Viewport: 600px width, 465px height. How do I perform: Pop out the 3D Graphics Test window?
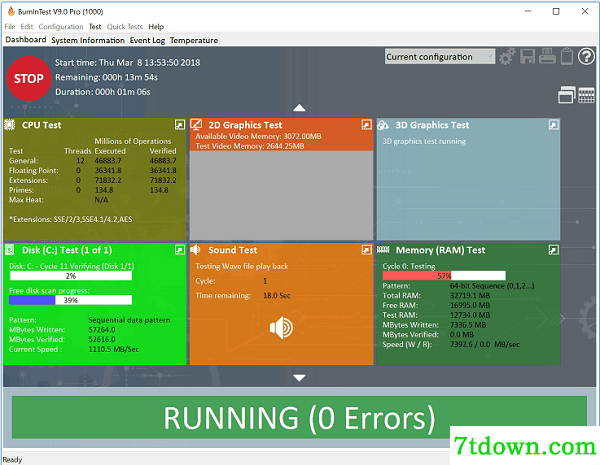554,125
